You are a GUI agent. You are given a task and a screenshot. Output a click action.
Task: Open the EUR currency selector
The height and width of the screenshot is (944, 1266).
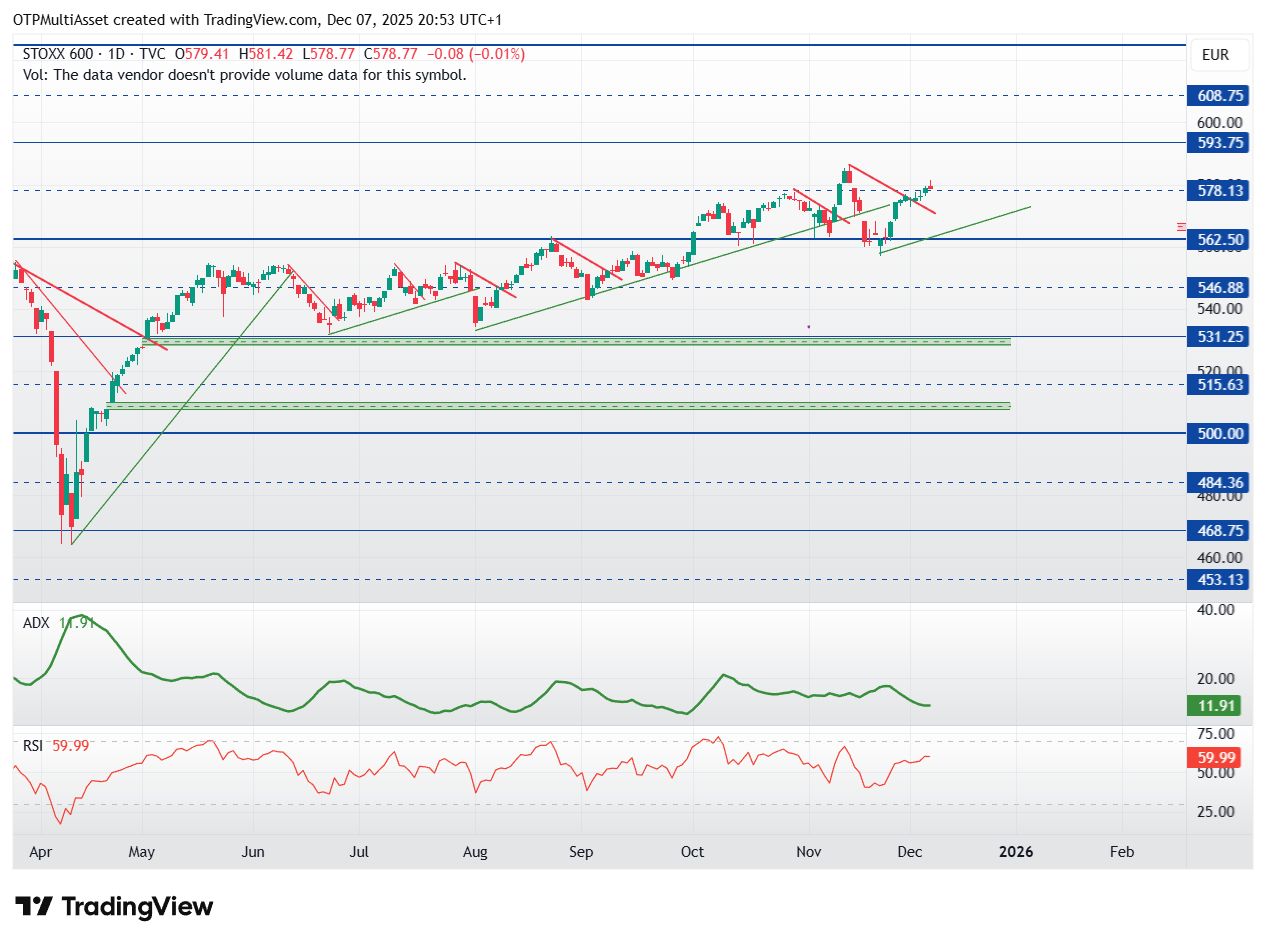[x=1217, y=55]
